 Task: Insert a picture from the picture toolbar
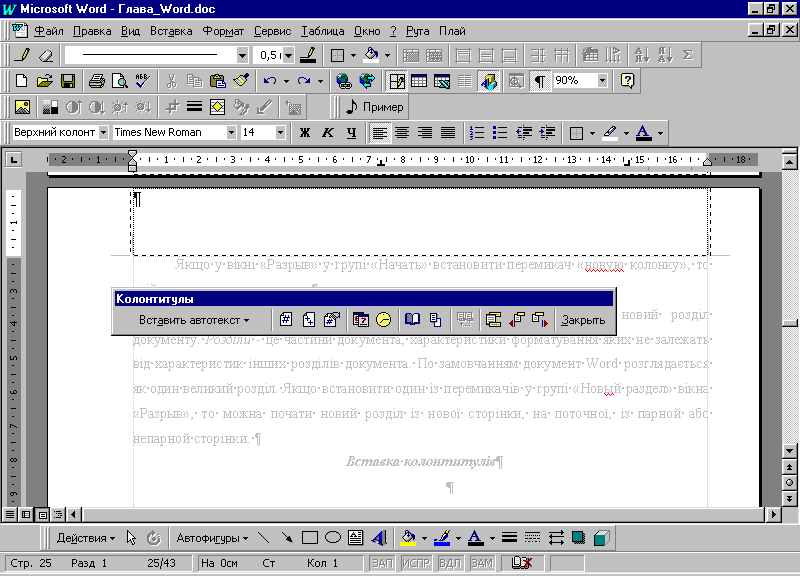[22, 107]
